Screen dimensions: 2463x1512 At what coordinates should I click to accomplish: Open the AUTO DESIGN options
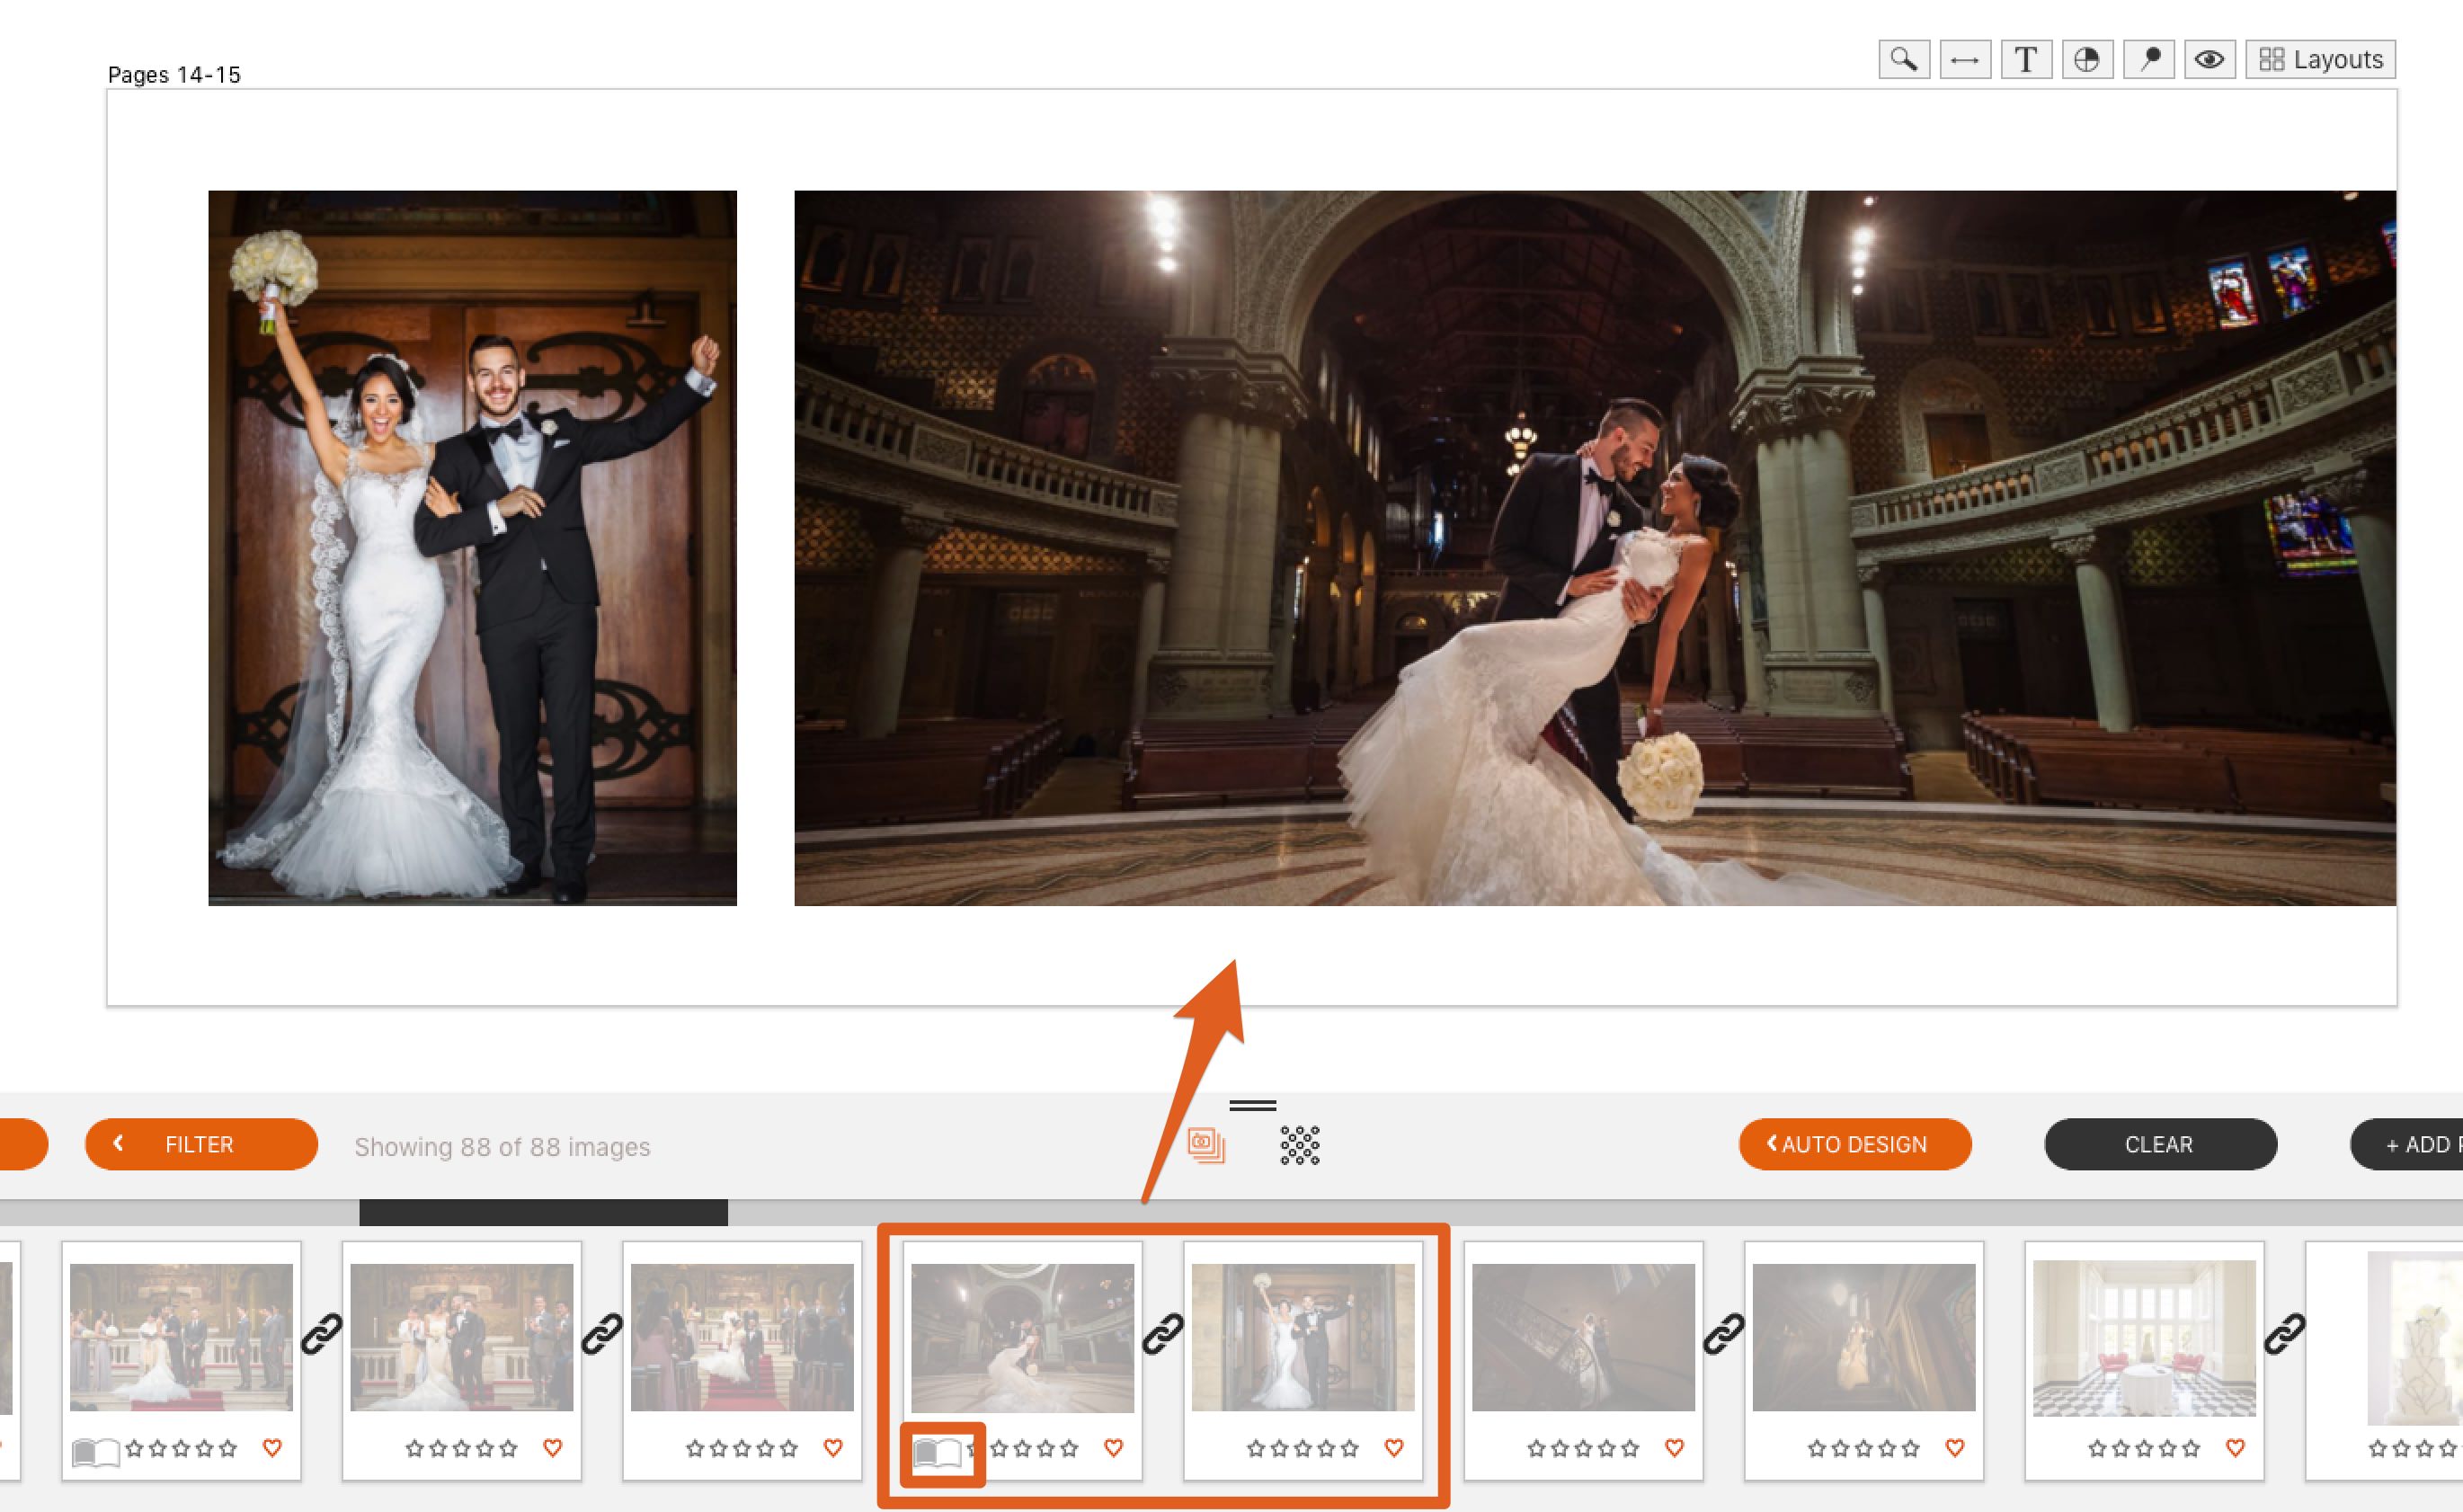point(1855,1144)
